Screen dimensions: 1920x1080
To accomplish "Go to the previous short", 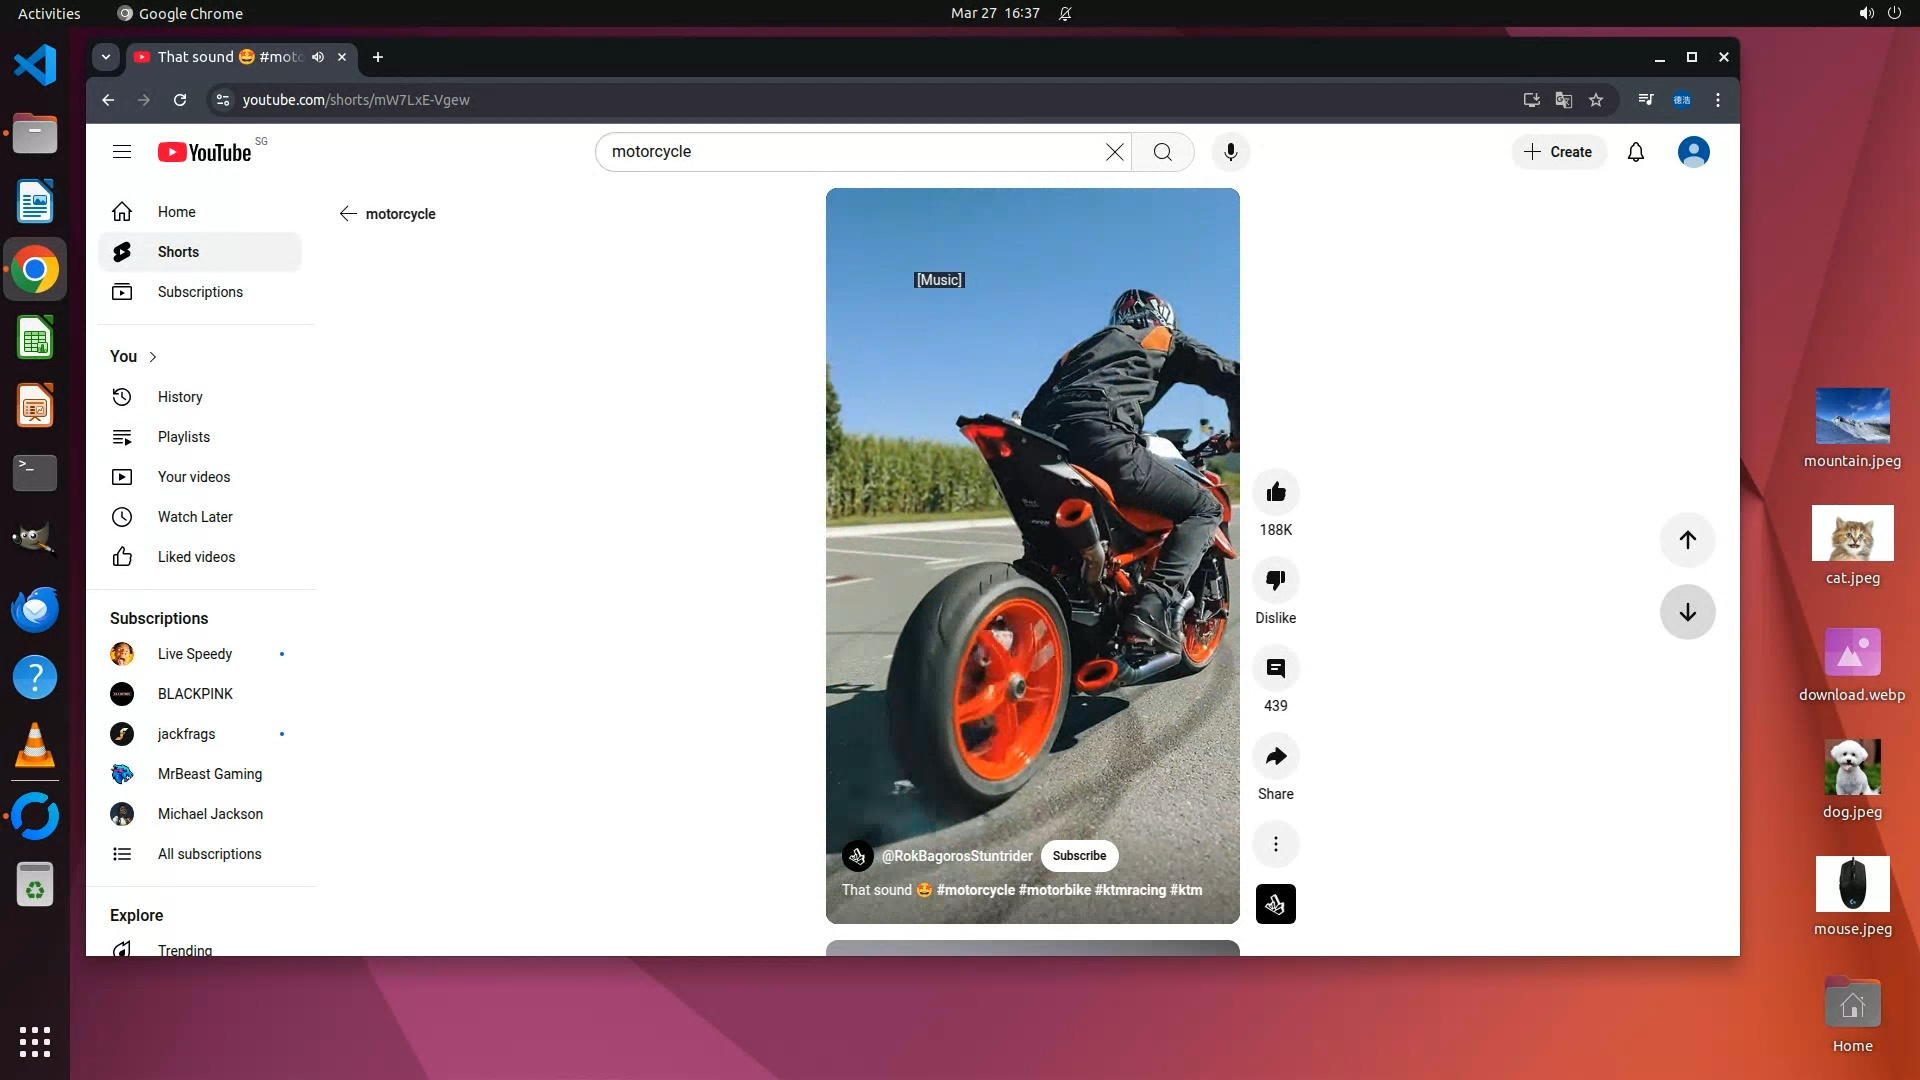I will click(1687, 540).
